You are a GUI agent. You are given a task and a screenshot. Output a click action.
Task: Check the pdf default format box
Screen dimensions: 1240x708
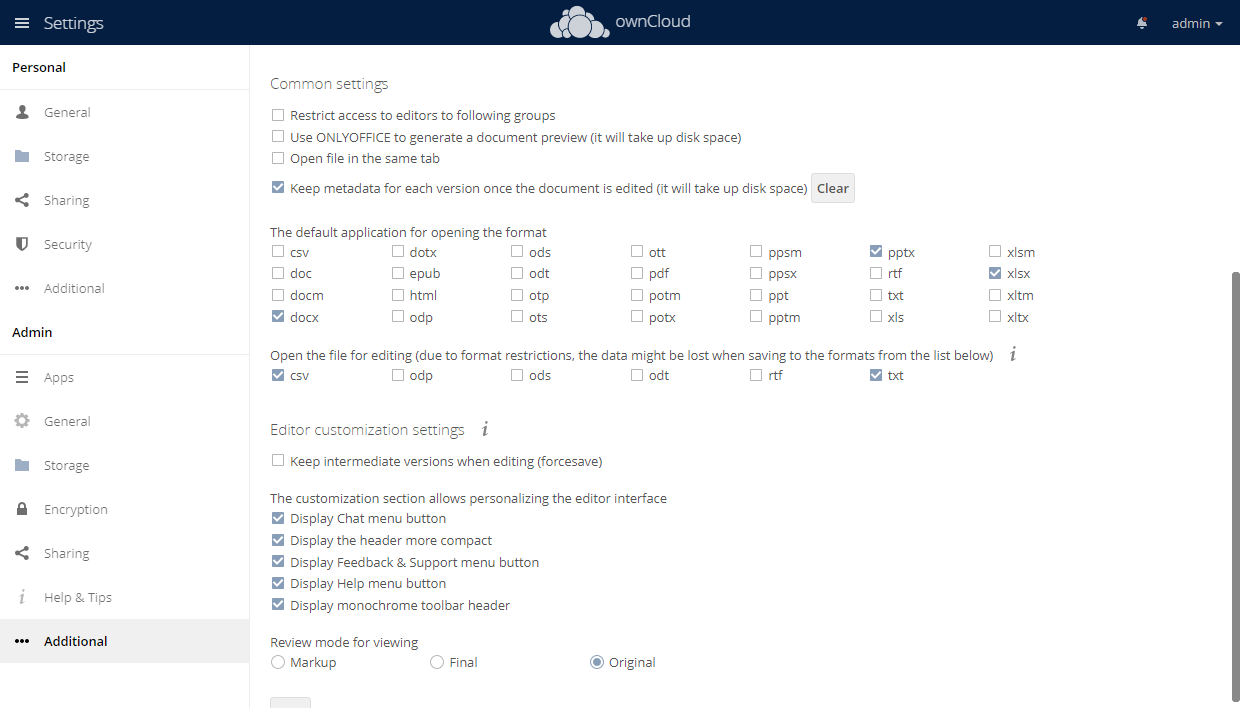(x=637, y=273)
